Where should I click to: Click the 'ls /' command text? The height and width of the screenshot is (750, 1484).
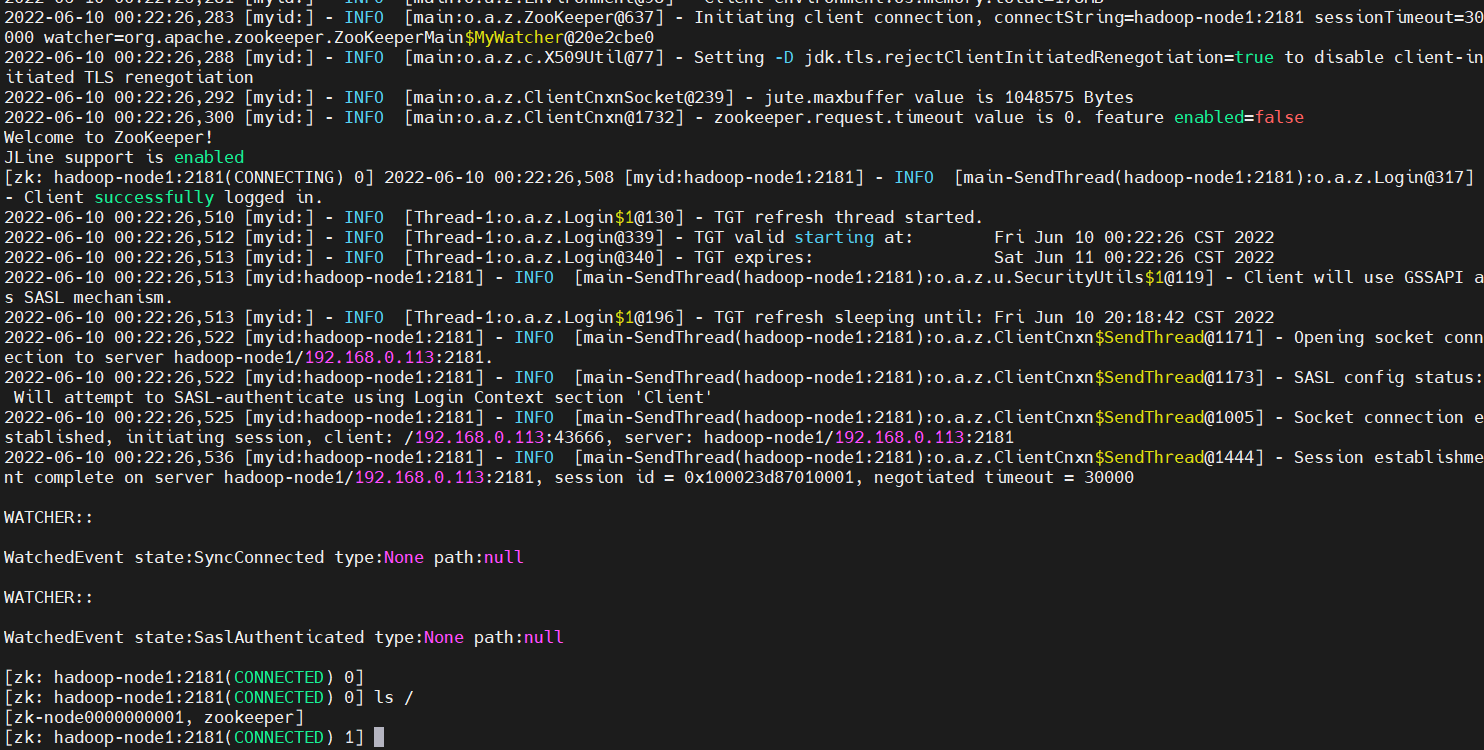pyautogui.click(x=394, y=697)
